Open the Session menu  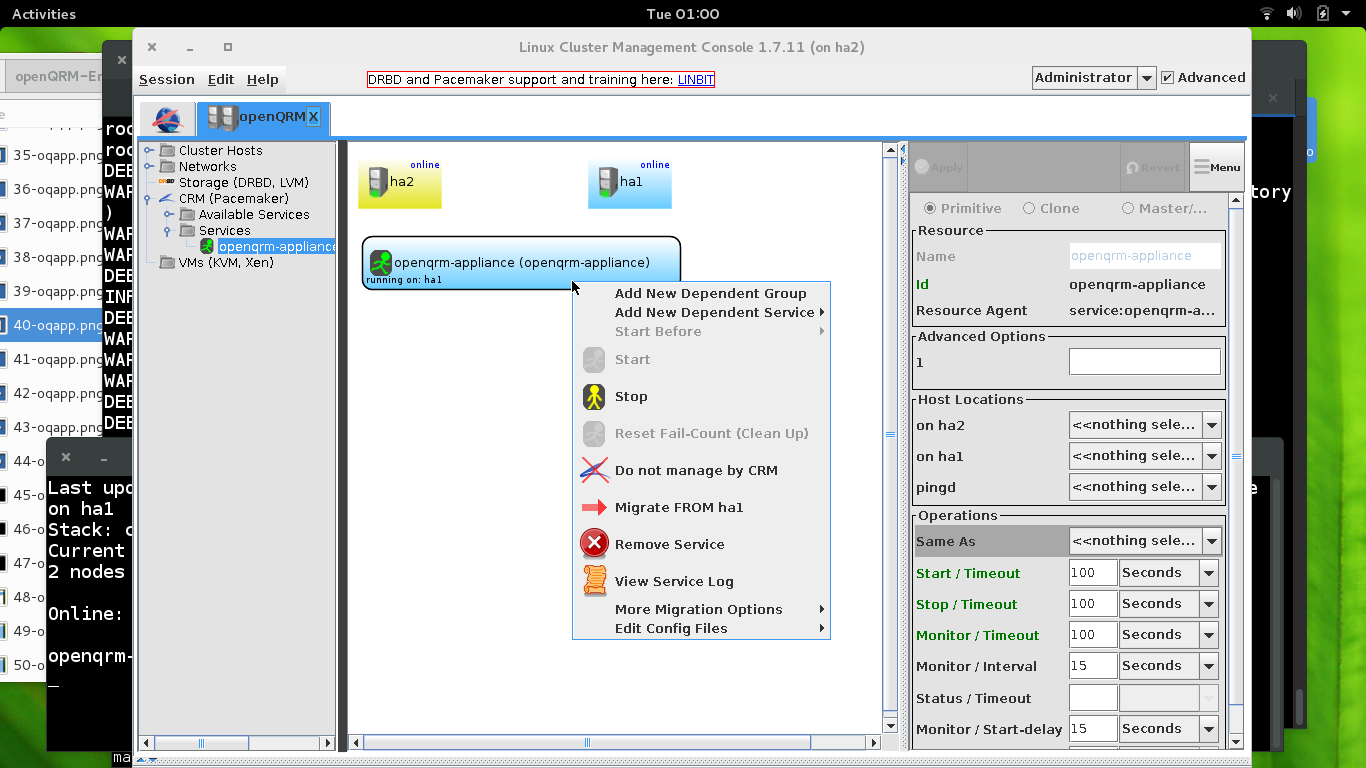167,80
